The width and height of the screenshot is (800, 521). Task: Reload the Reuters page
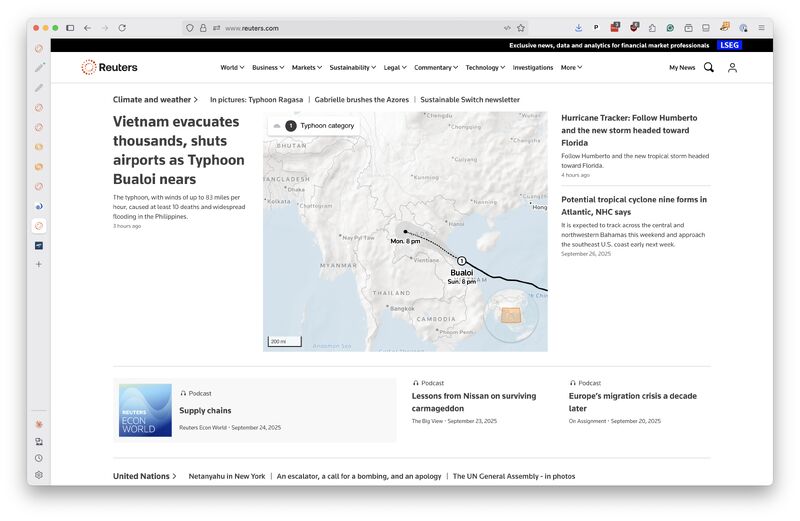(x=122, y=28)
